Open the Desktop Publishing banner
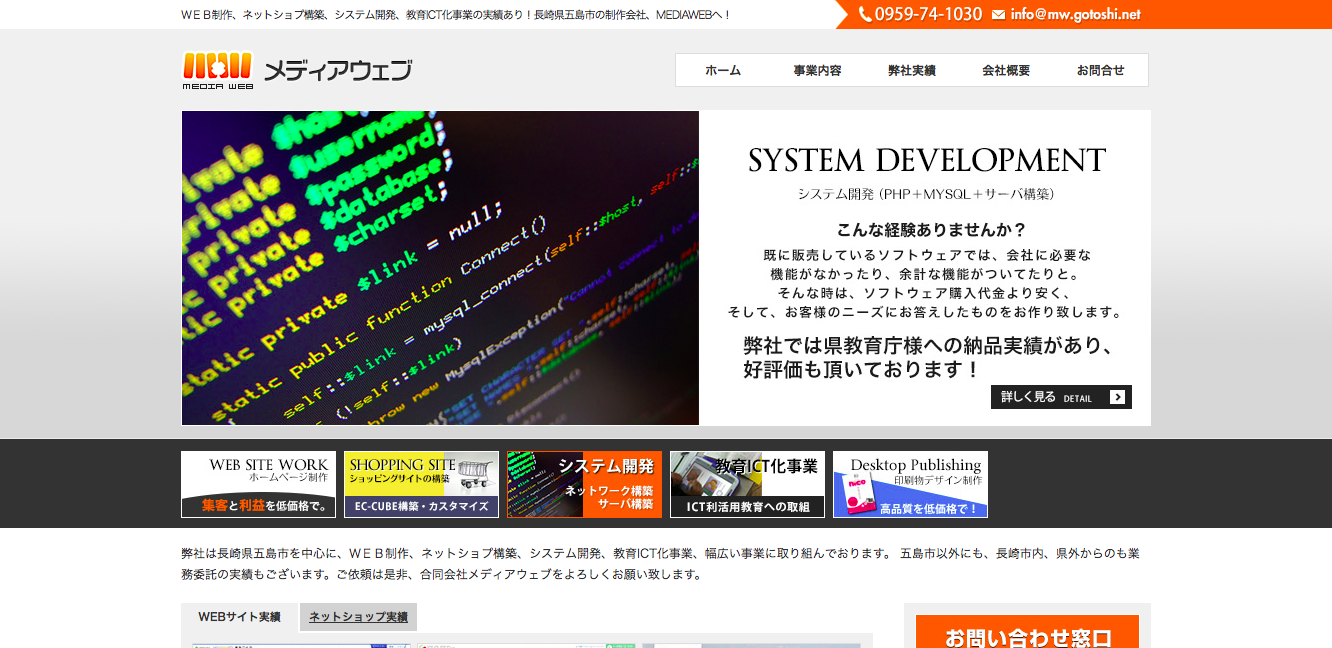The width and height of the screenshot is (1332, 648). 910,484
